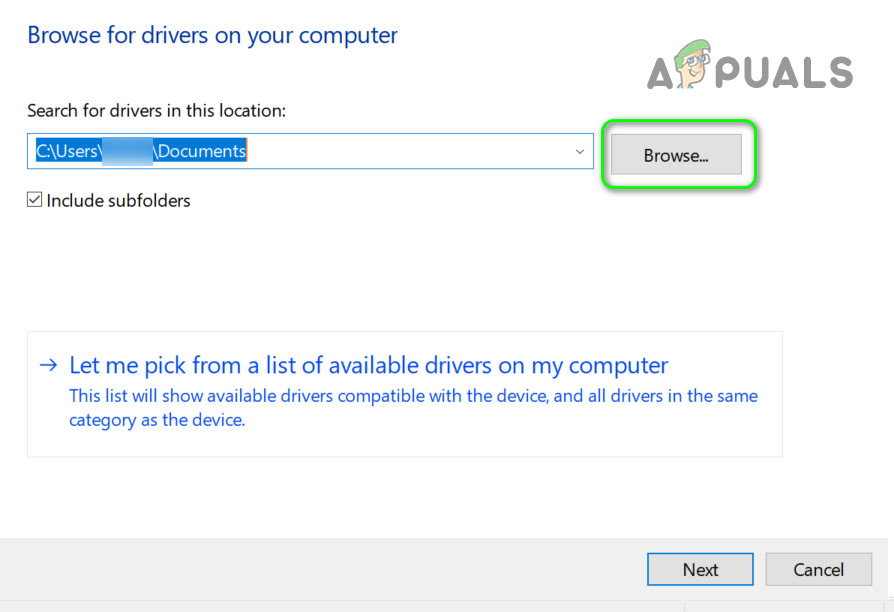Viewport: 894px width, 612px height.
Task: Click the description text under Let me pick
Action: 413,396
